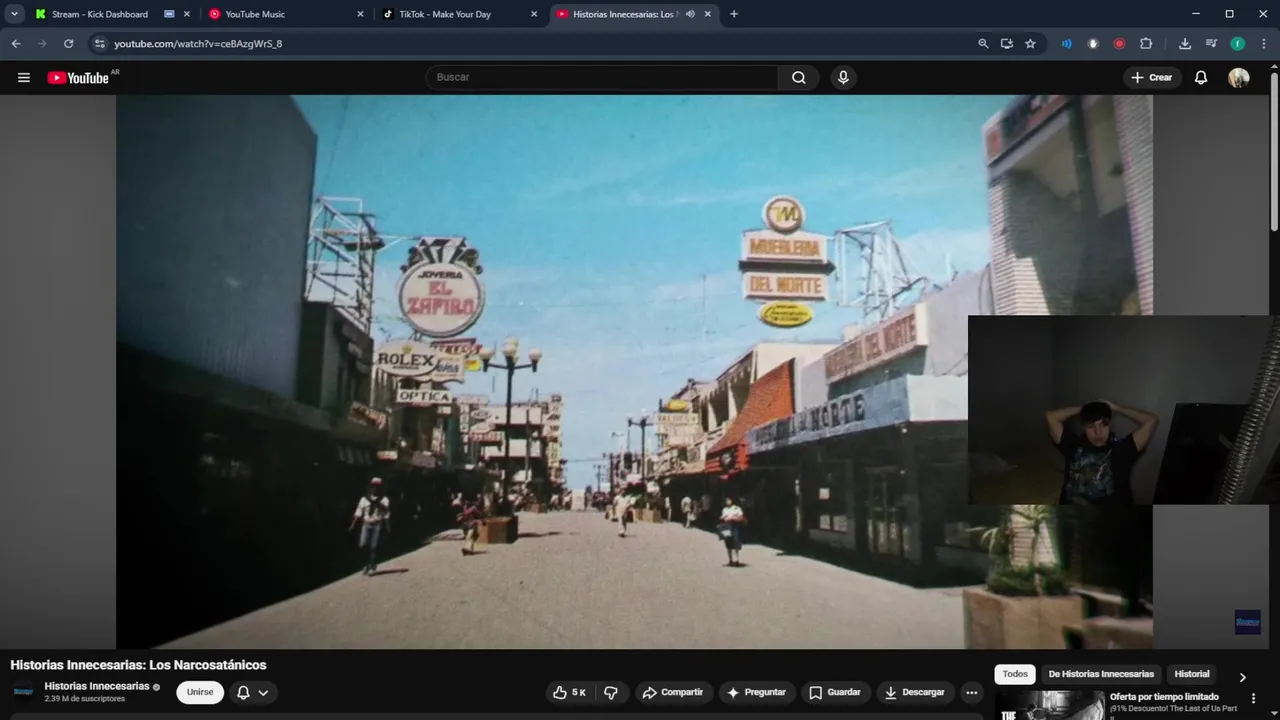Open 'Oferta por tiempo limitado' thumbnail
This screenshot has height=720, width=1280.
coord(1049,705)
